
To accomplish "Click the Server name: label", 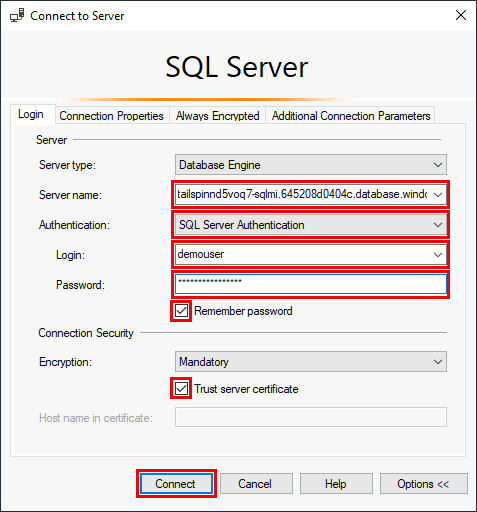I will click(x=70, y=195).
